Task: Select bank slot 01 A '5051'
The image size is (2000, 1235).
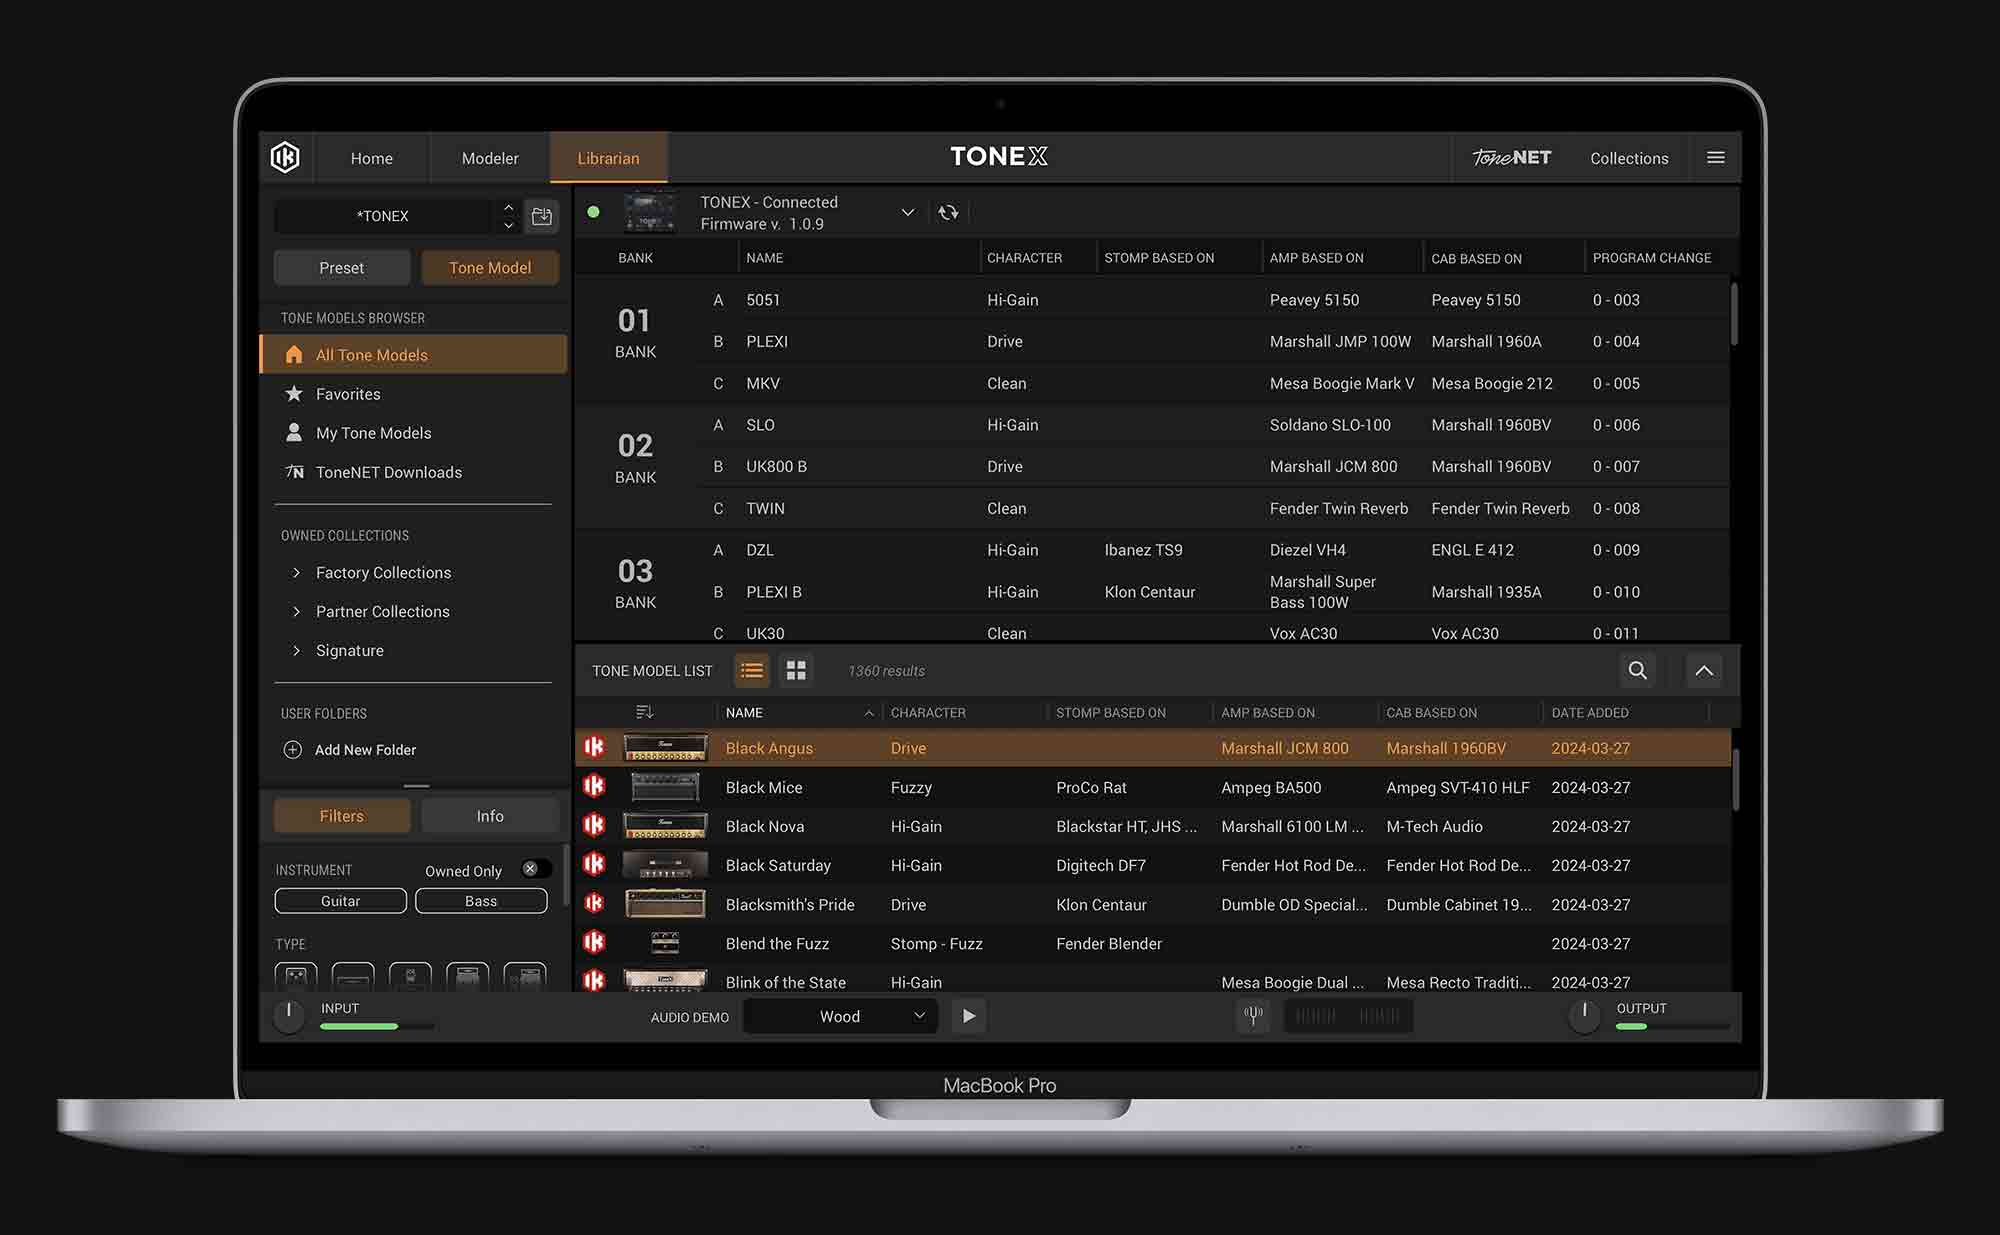Action: (1212, 300)
